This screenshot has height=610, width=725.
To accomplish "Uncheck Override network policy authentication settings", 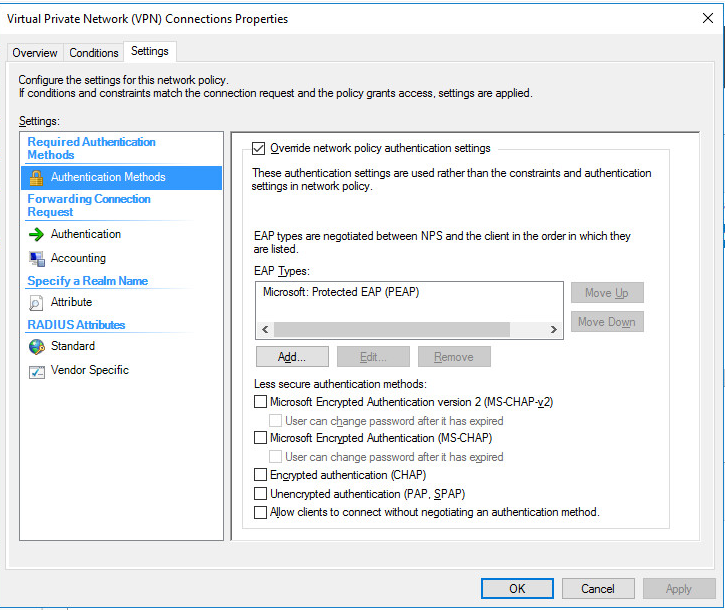I will pyautogui.click(x=259, y=149).
